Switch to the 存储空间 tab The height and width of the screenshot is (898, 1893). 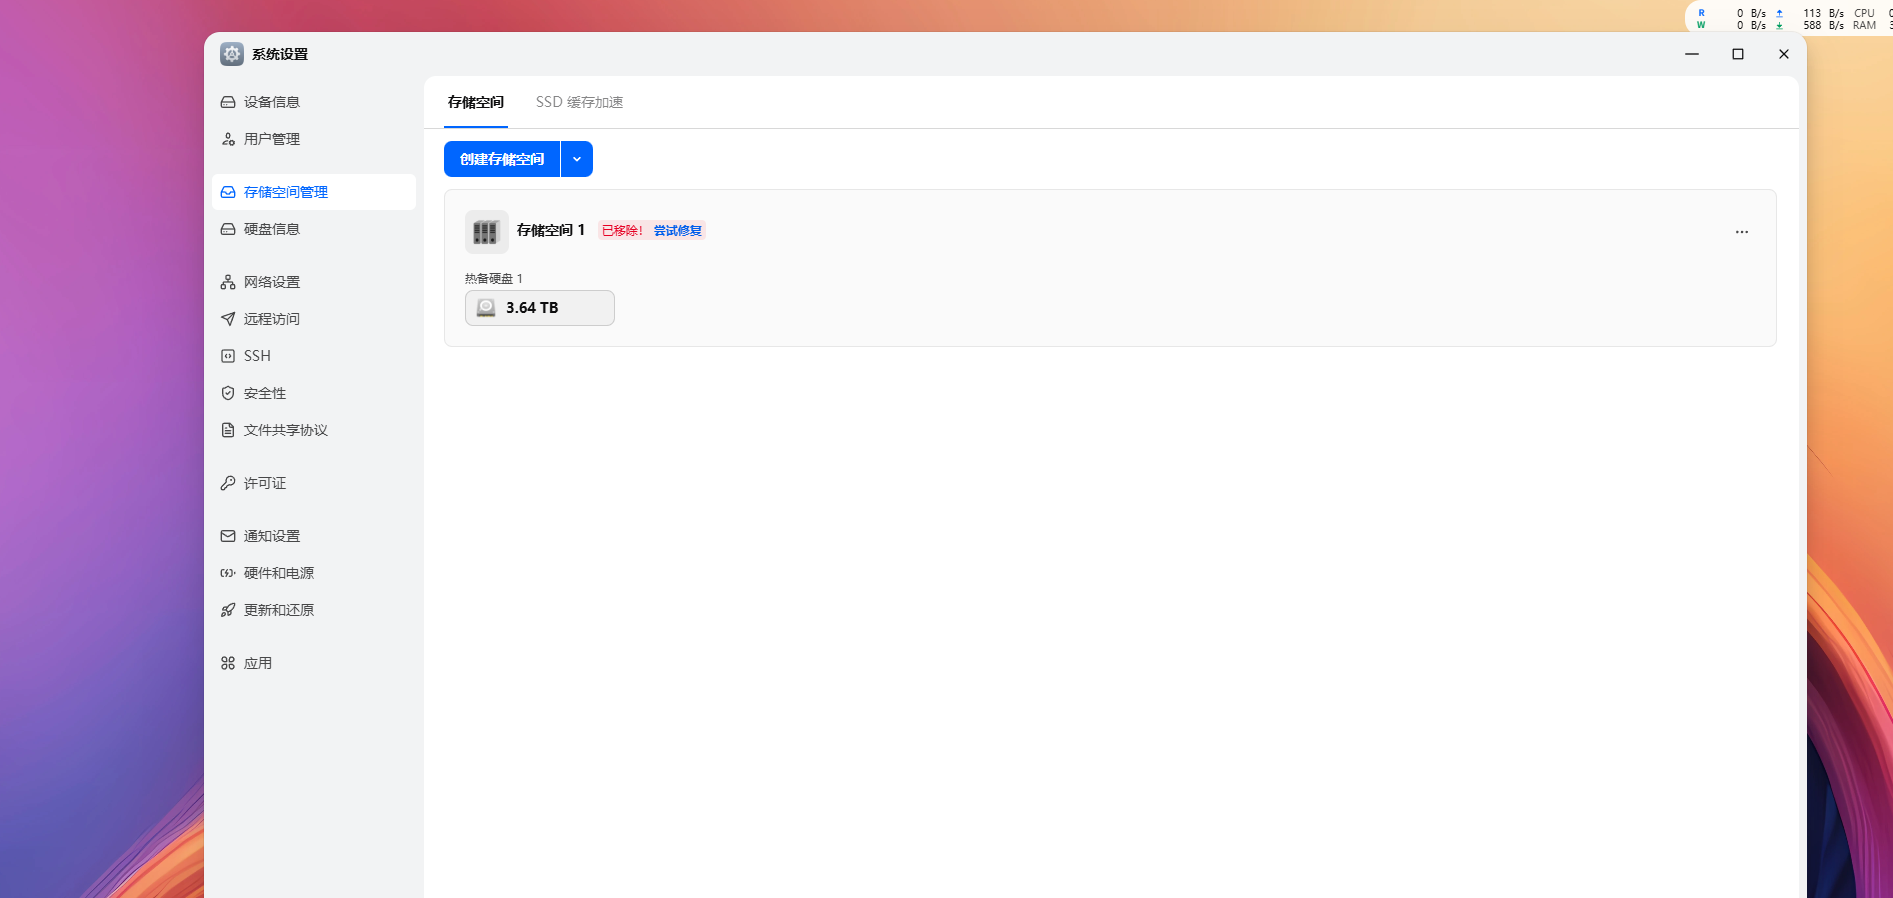(476, 102)
